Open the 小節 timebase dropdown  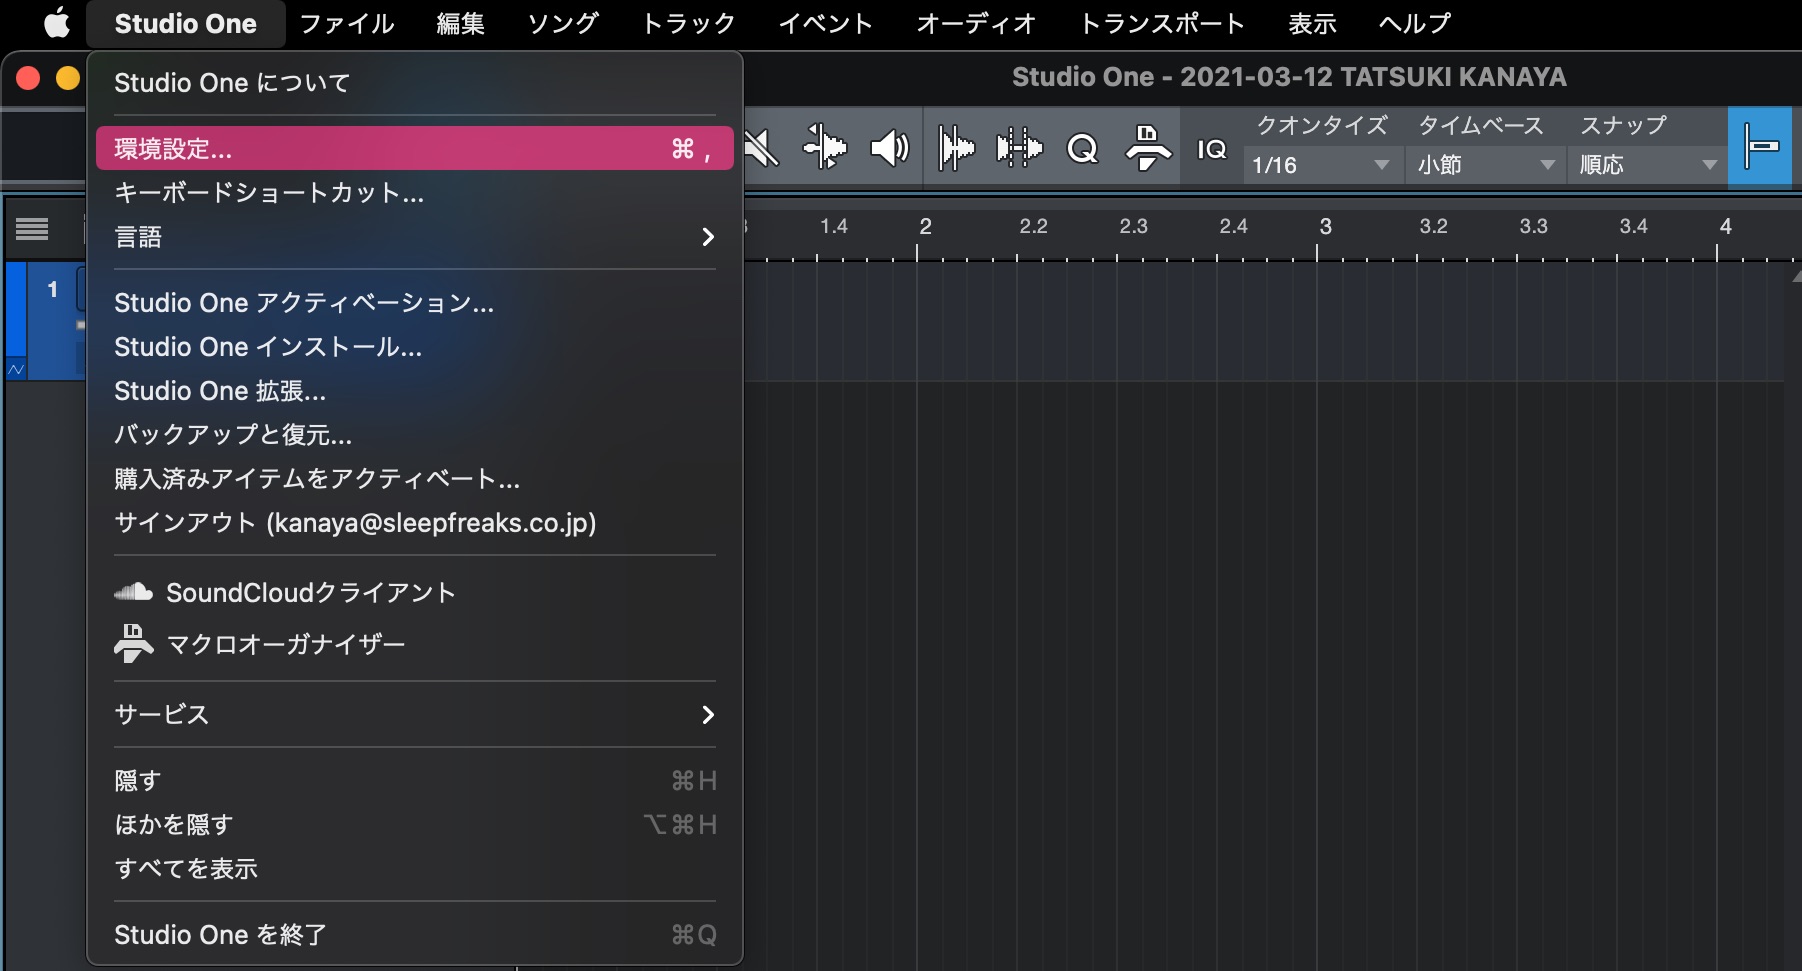click(1487, 165)
